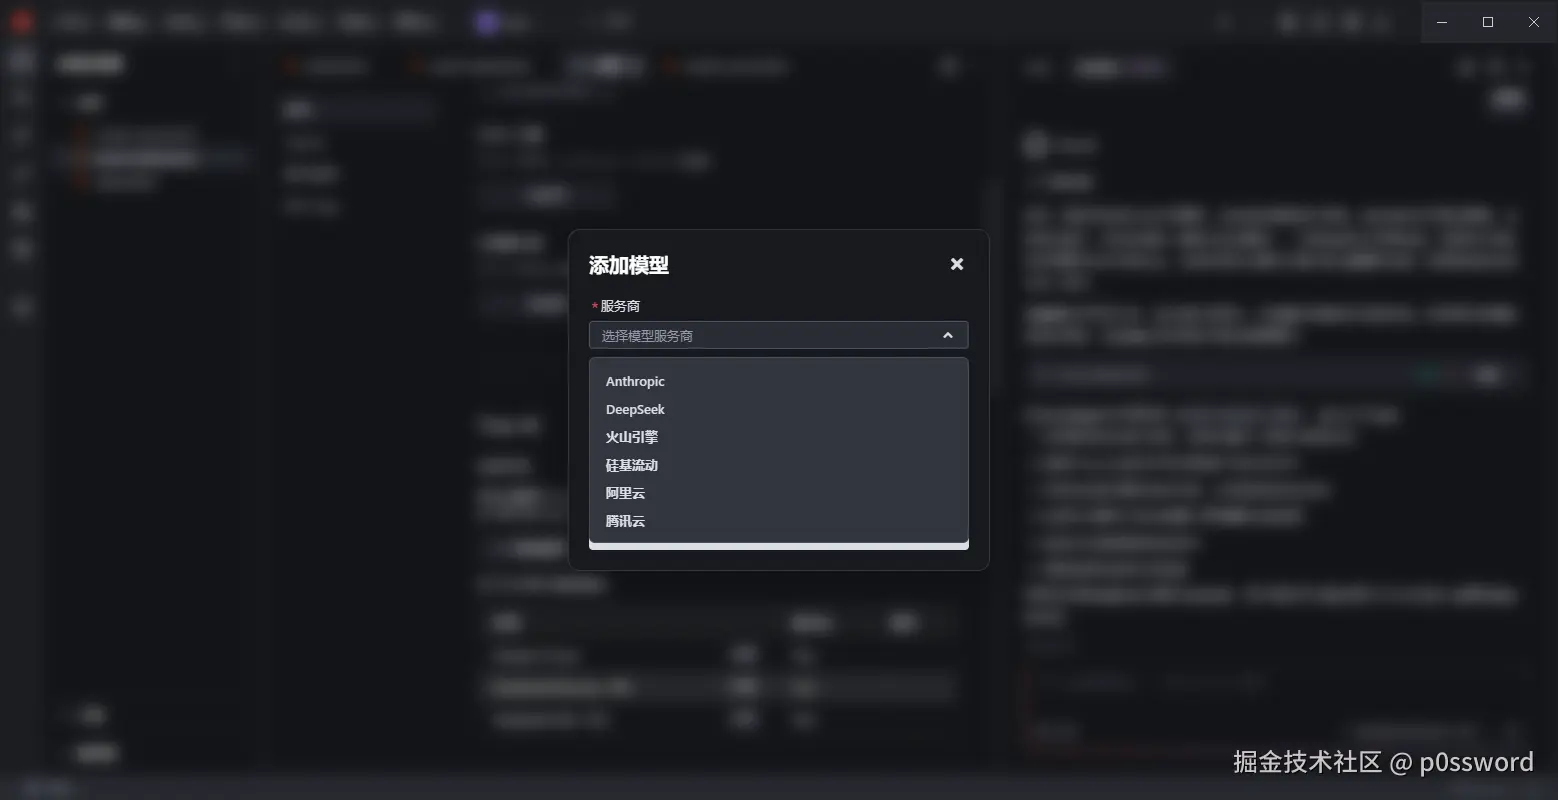Screen dimensions: 1558x800
Task: Click the topmost activity bar icon
Action: pos(21,62)
